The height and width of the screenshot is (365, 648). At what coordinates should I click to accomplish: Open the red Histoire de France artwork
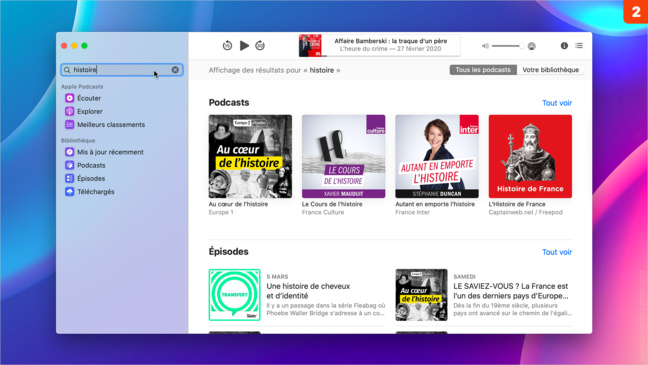[530, 156]
